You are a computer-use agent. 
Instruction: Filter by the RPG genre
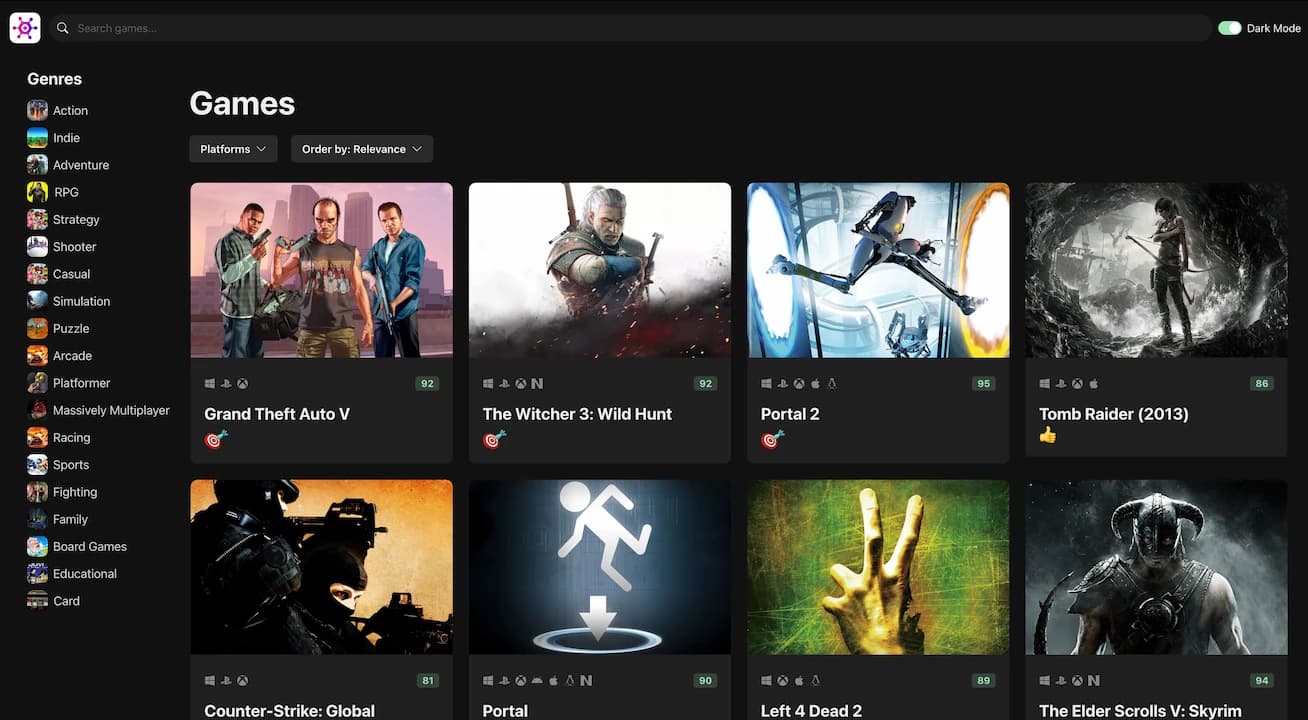[66, 192]
